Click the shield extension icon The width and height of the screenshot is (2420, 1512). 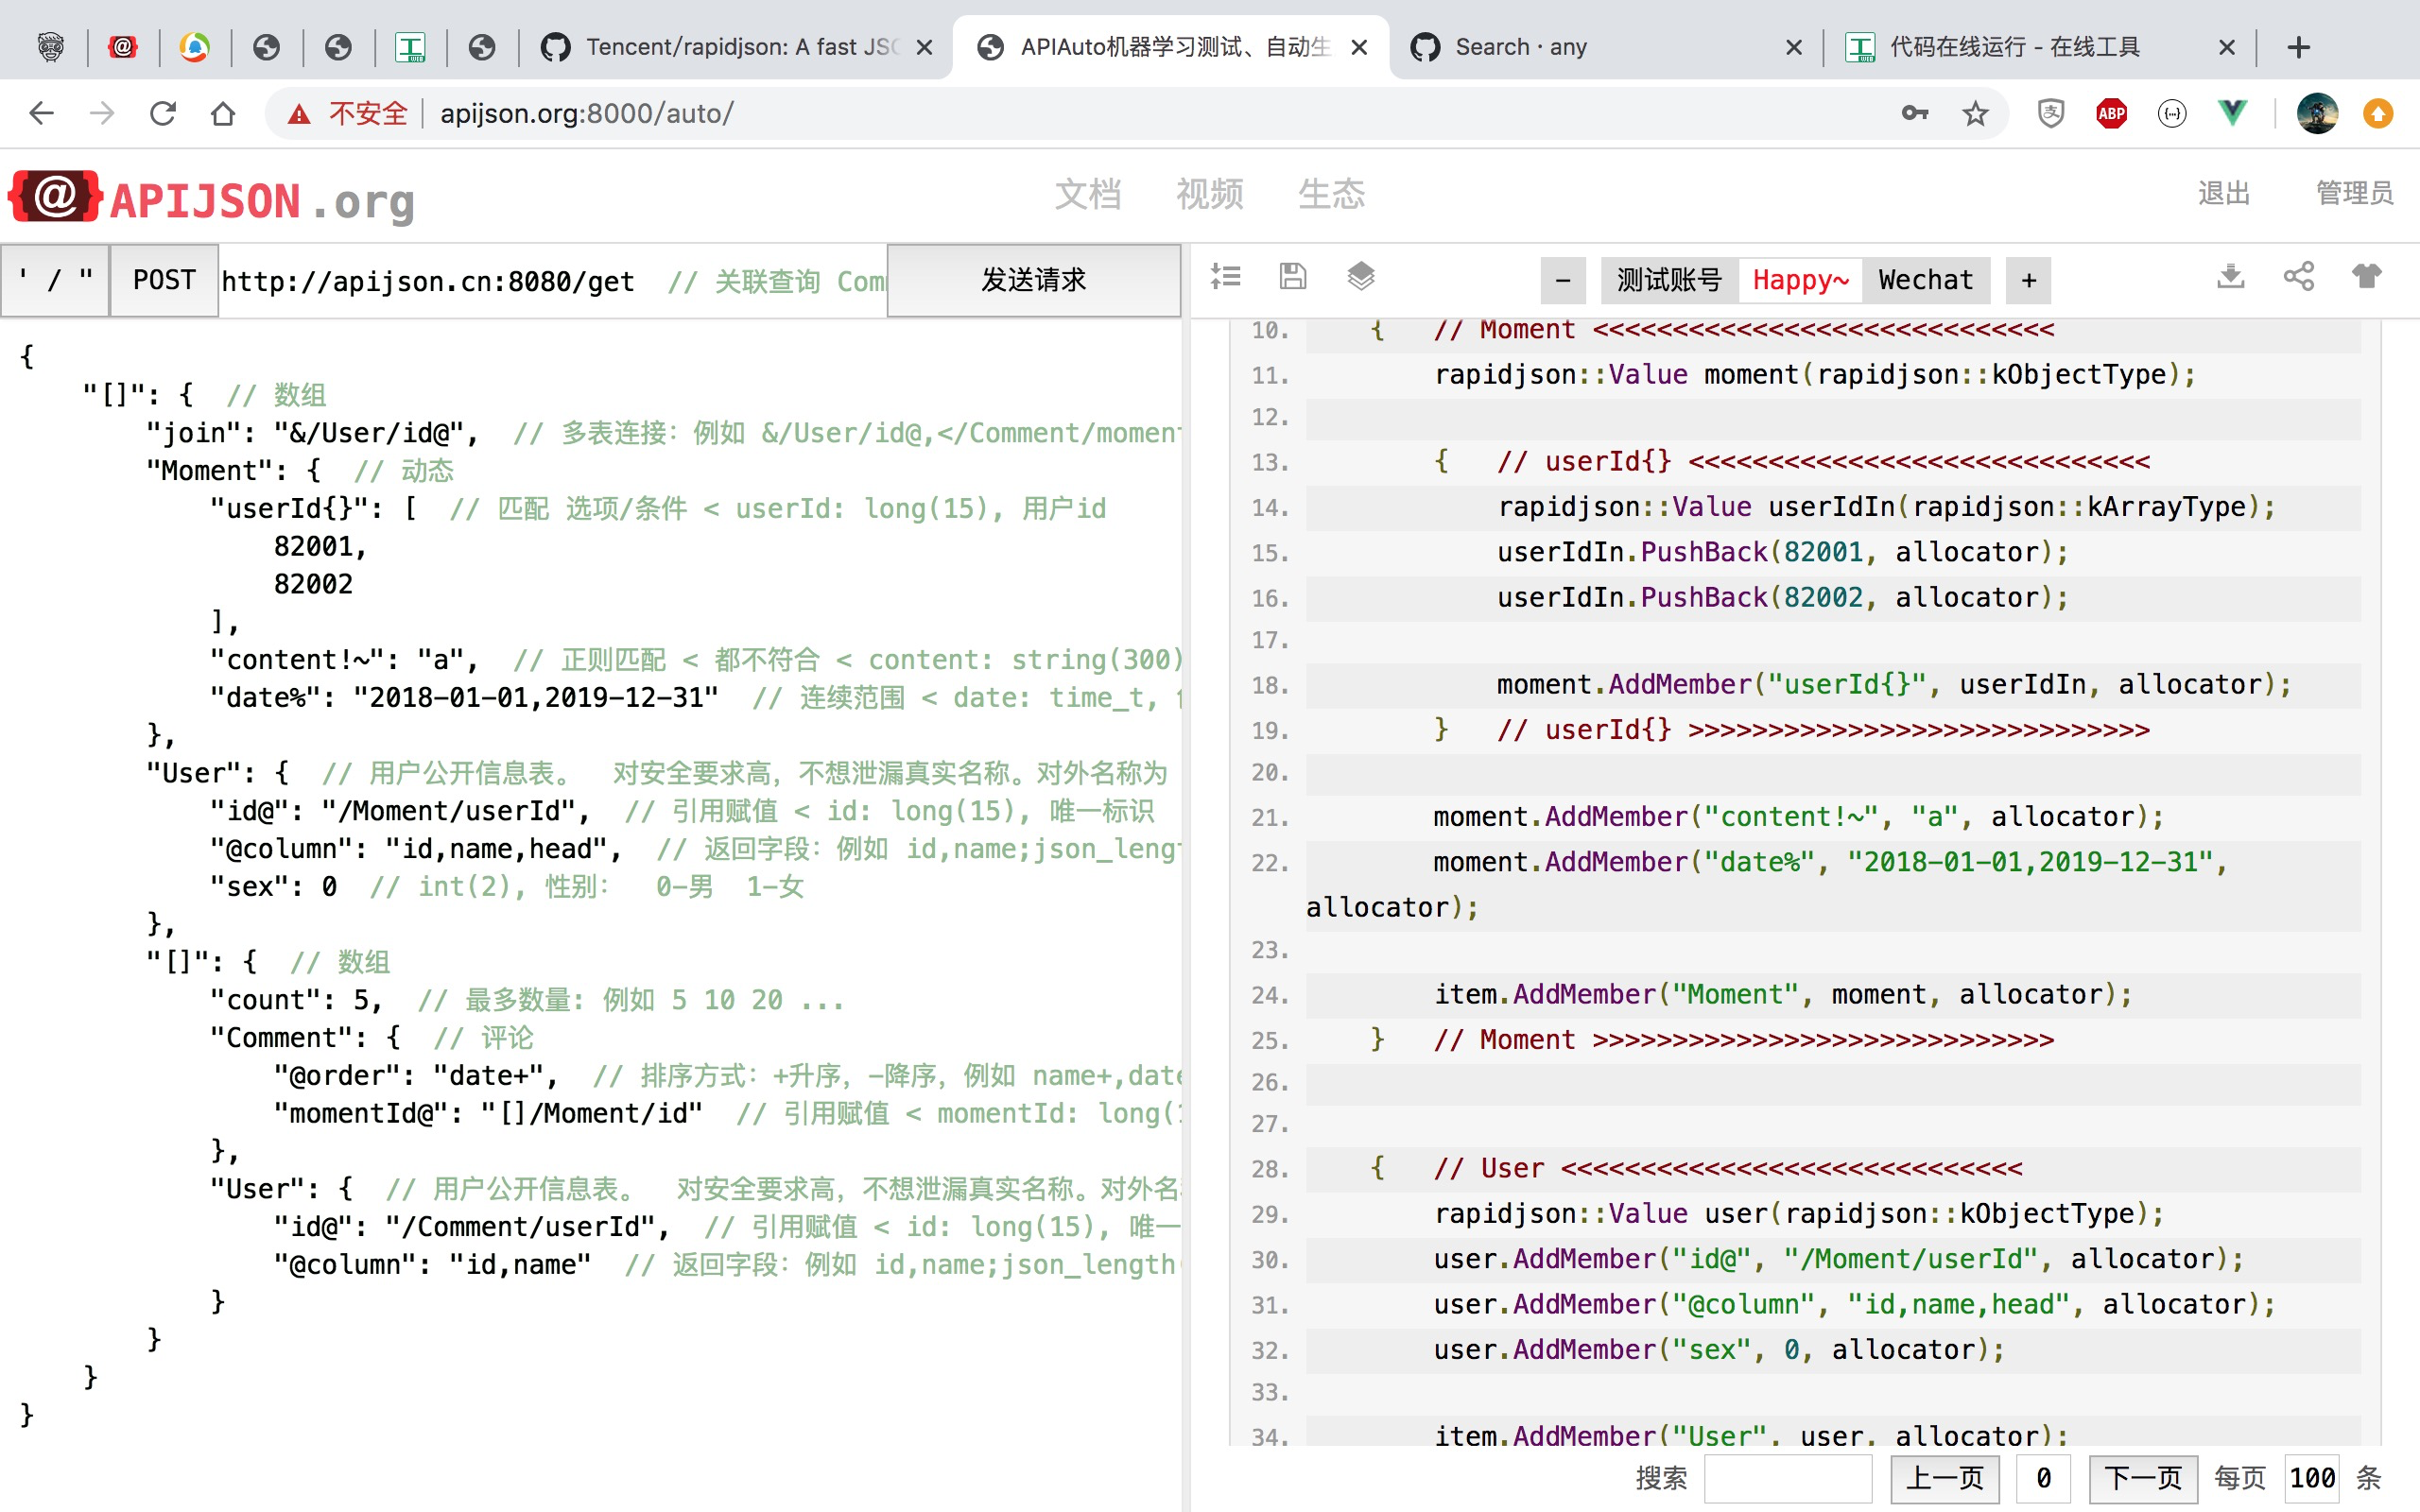tap(2050, 114)
